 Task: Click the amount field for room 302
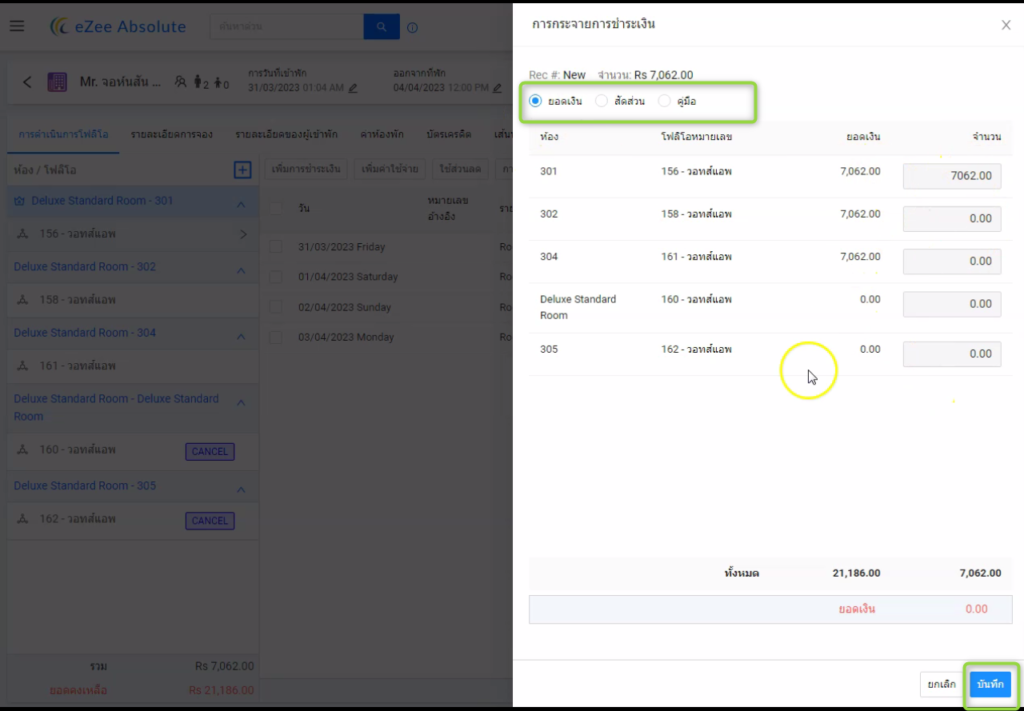tap(952, 219)
